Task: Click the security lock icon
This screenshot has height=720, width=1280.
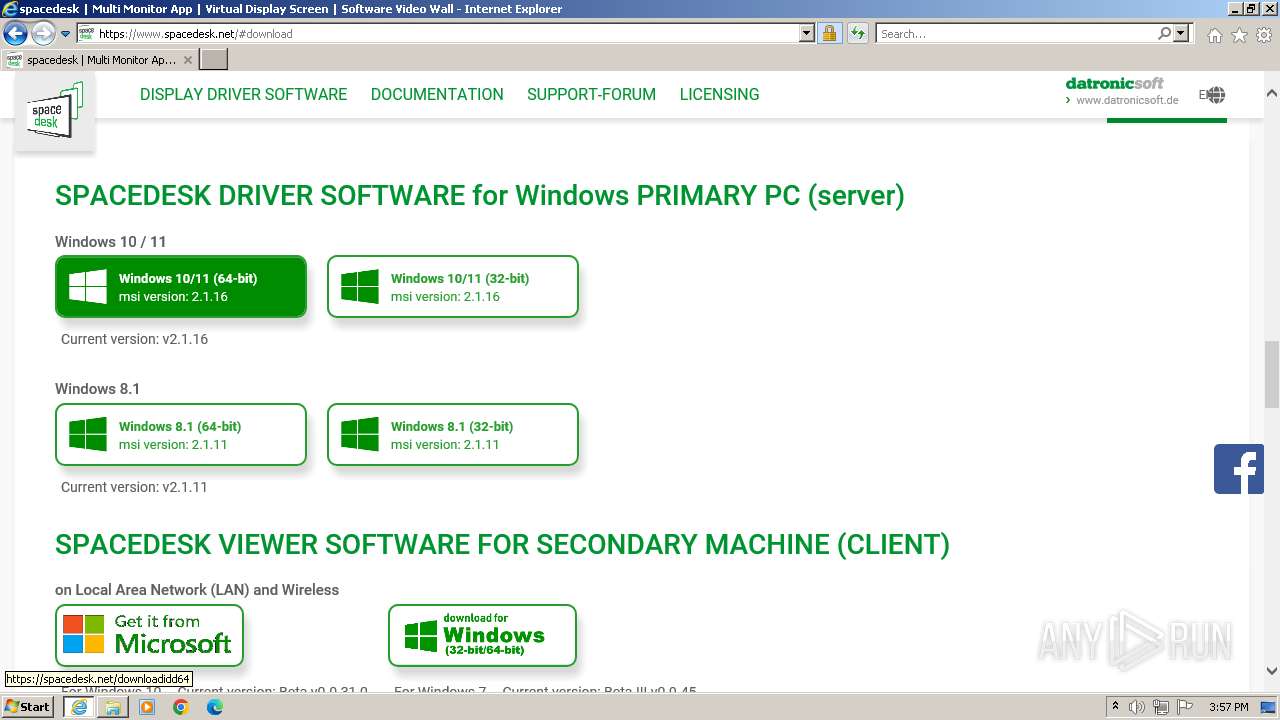Action: tap(829, 33)
